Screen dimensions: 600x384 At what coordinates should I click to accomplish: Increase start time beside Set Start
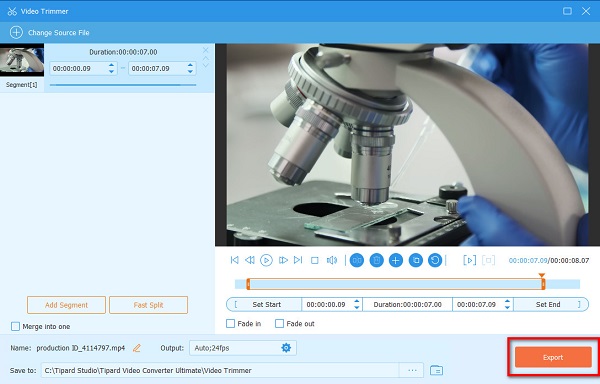[x=357, y=301]
